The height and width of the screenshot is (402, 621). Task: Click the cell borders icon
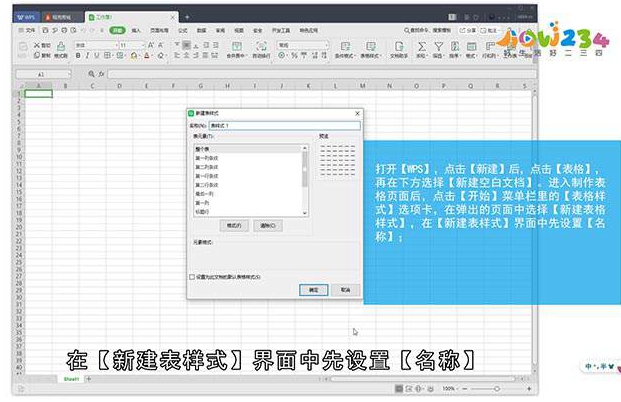[x=107, y=55]
